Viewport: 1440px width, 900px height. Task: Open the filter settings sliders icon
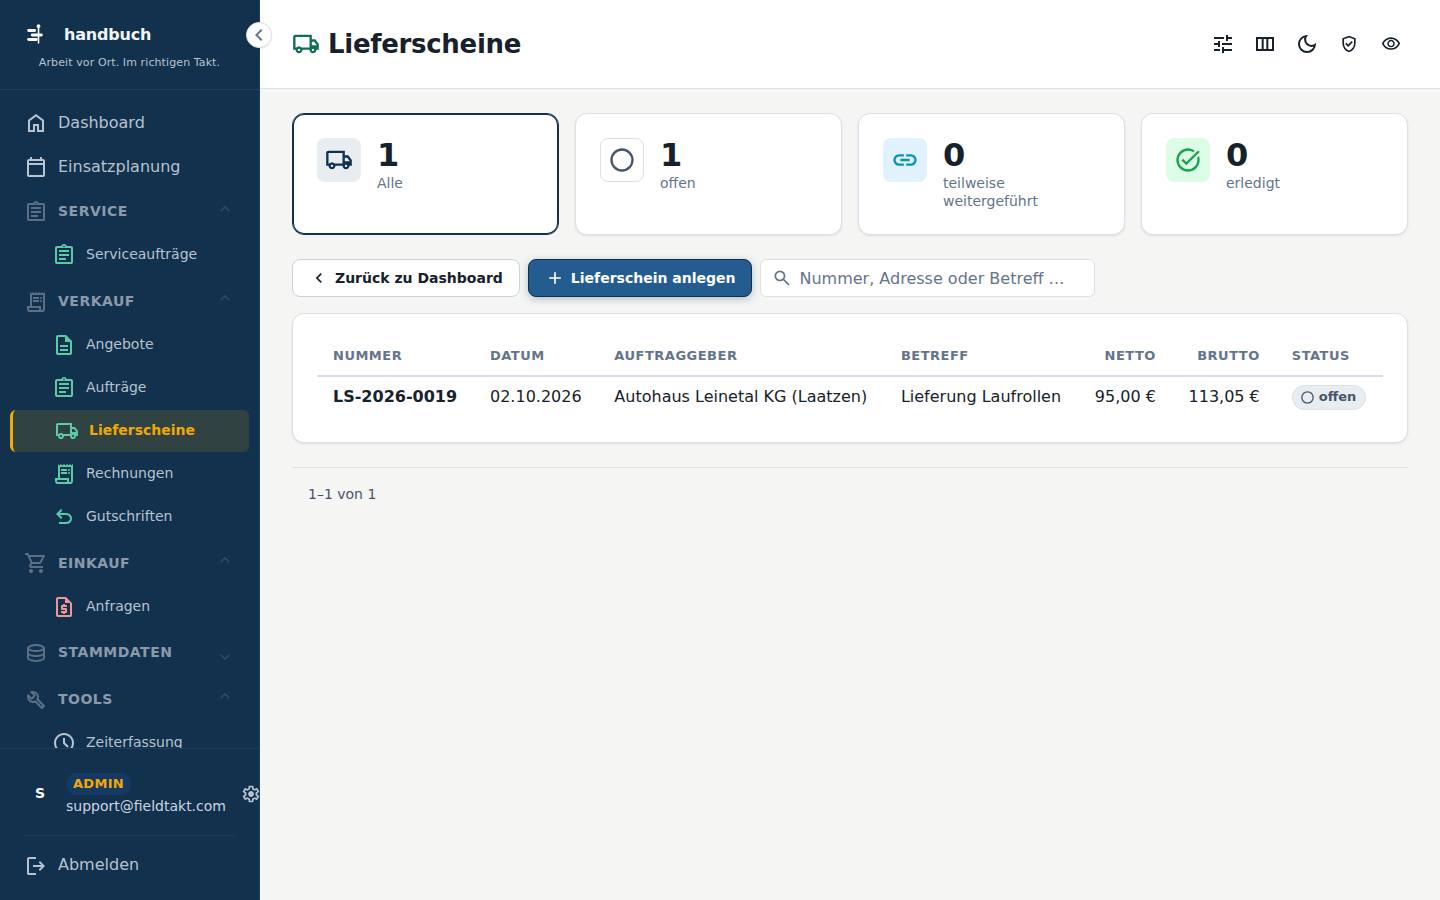[x=1223, y=44]
